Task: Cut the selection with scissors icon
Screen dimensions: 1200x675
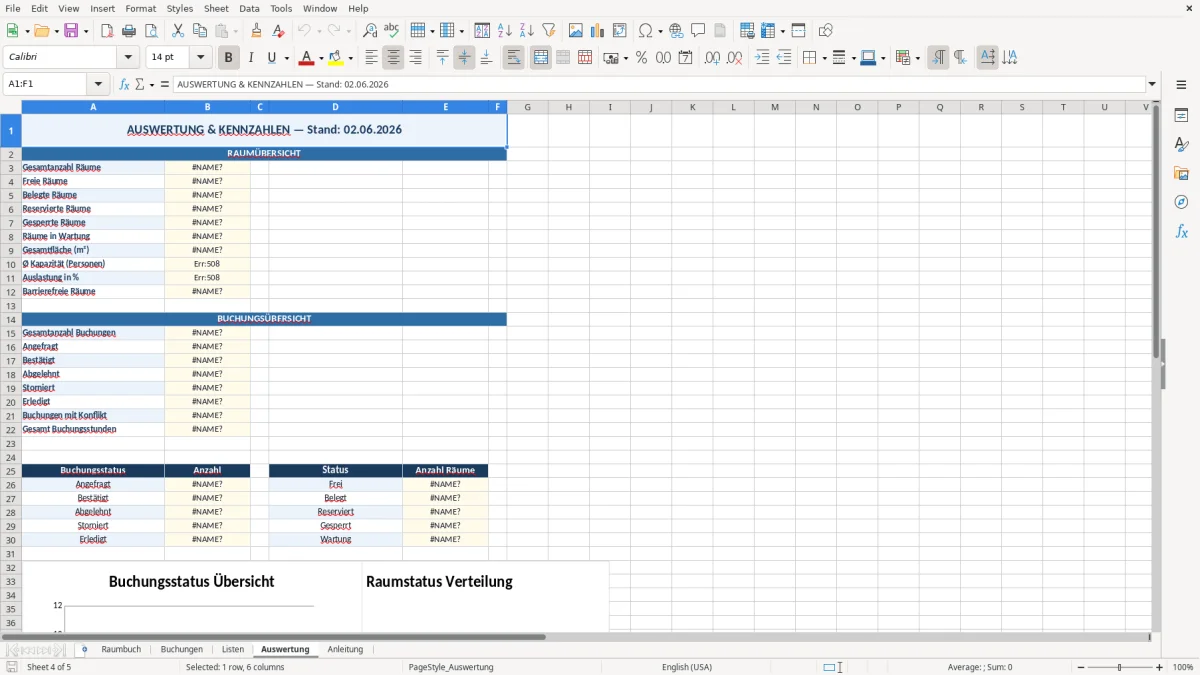Action: (x=178, y=31)
